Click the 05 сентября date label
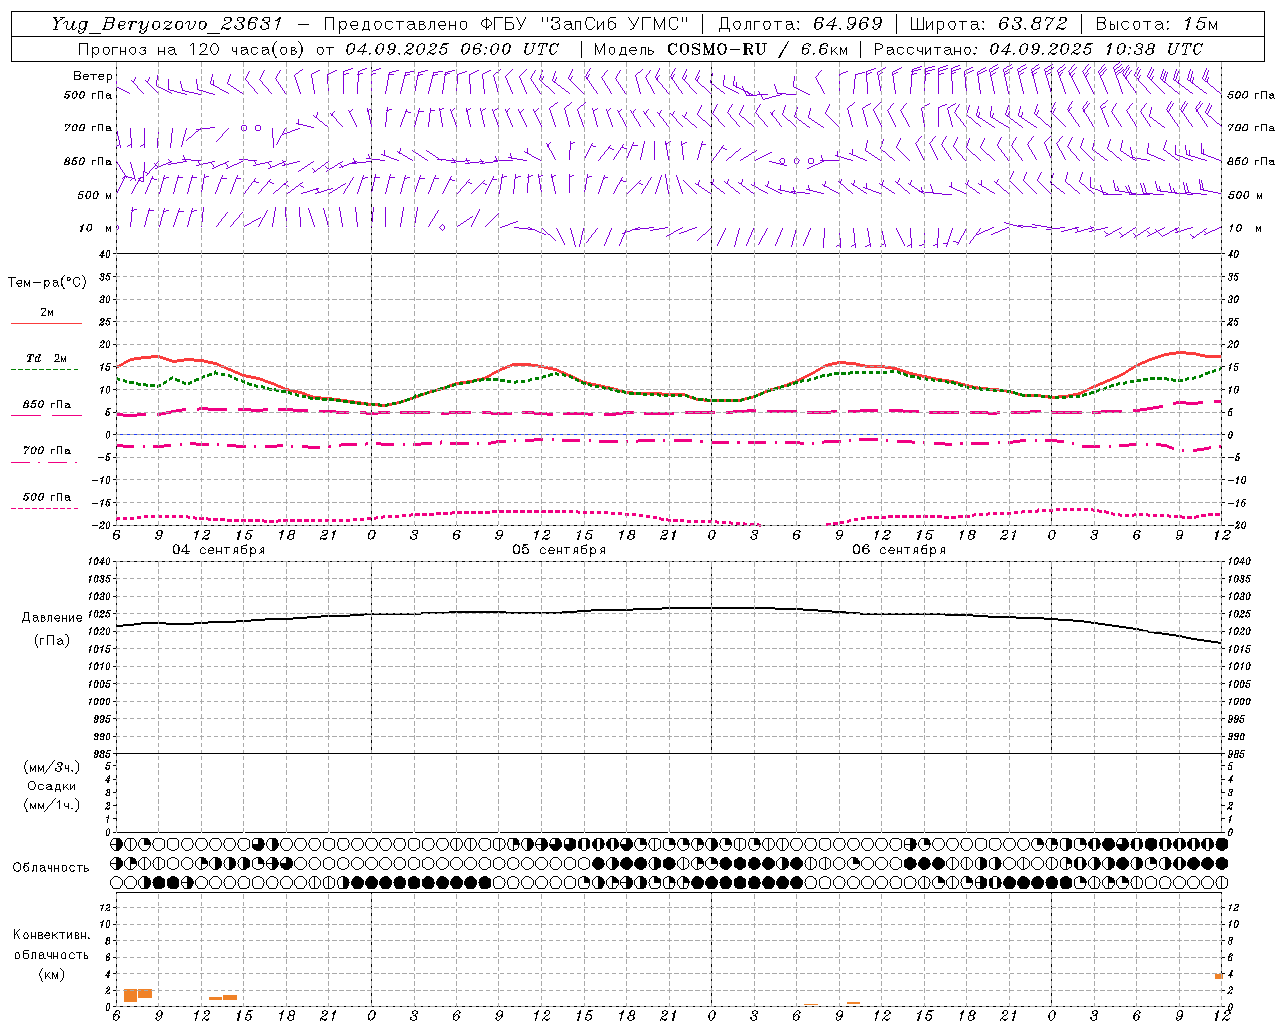This screenshot has height=1024, width=1280. [559, 550]
